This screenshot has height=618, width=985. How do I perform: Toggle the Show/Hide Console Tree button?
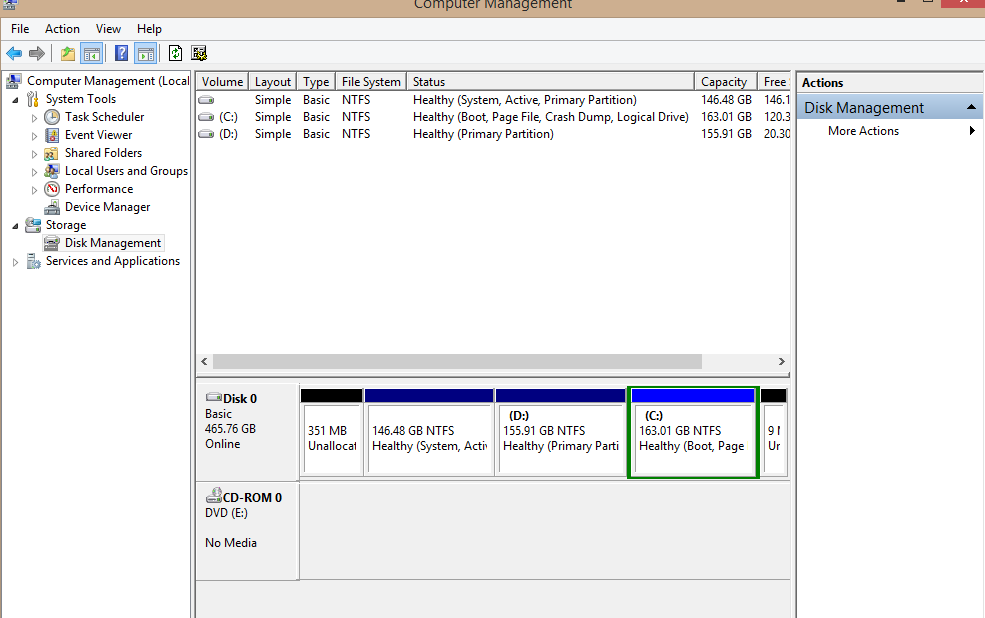(92, 54)
